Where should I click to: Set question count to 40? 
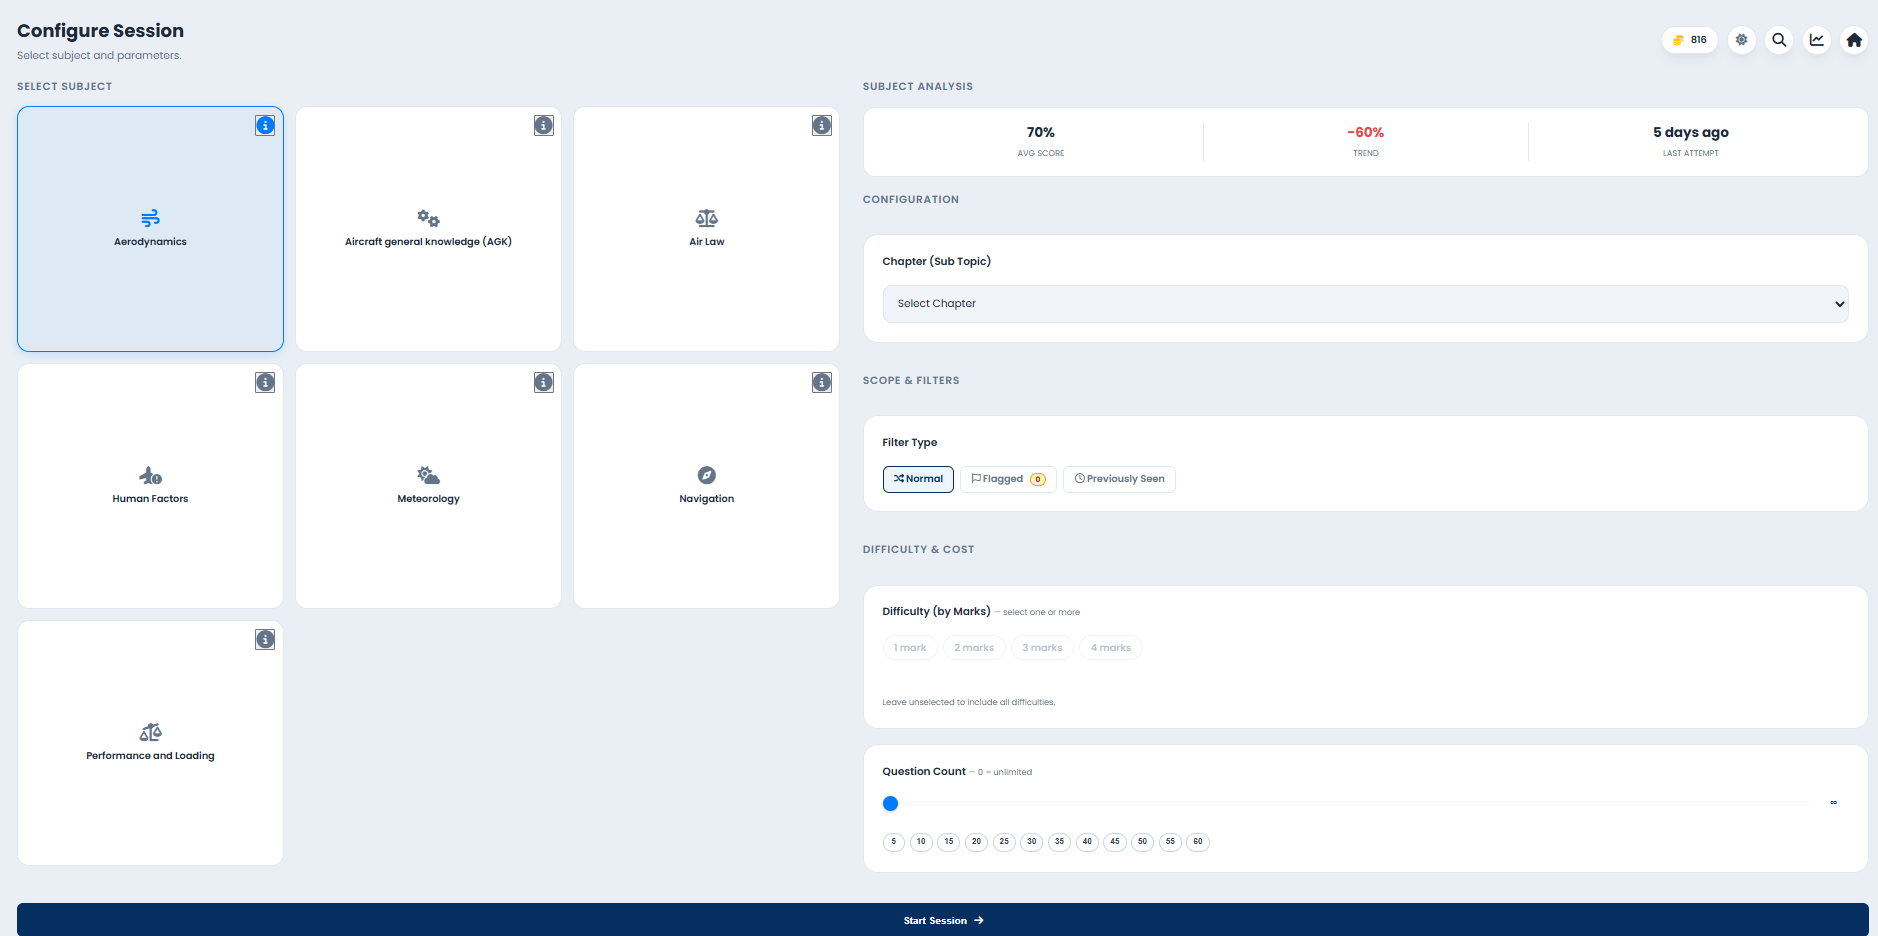(1087, 842)
